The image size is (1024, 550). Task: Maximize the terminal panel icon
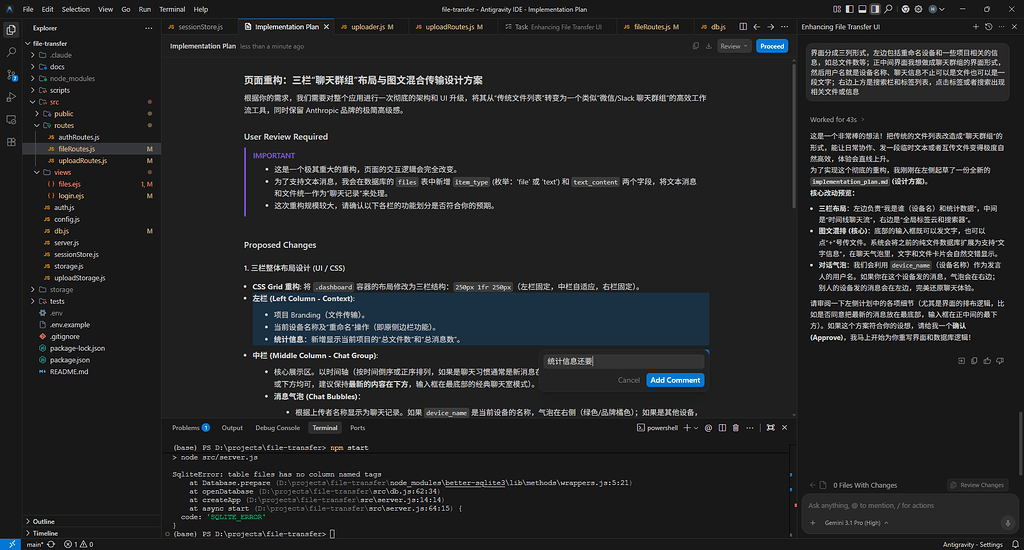[x=771, y=428]
